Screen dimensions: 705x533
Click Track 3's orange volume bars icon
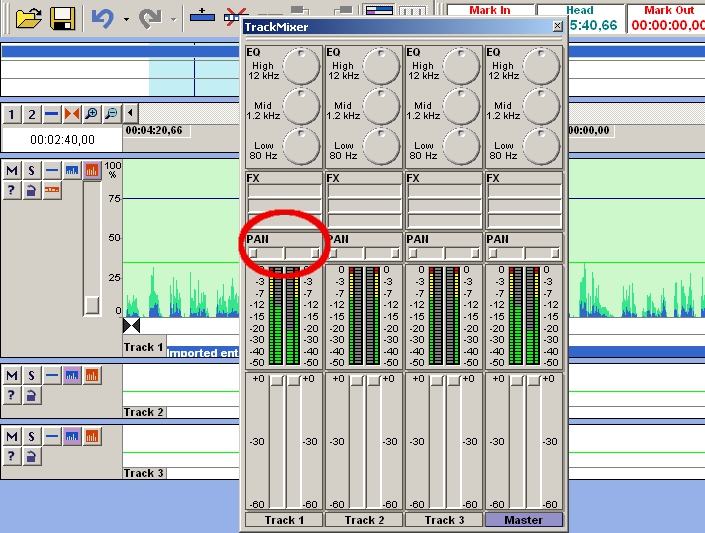(92, 436)
